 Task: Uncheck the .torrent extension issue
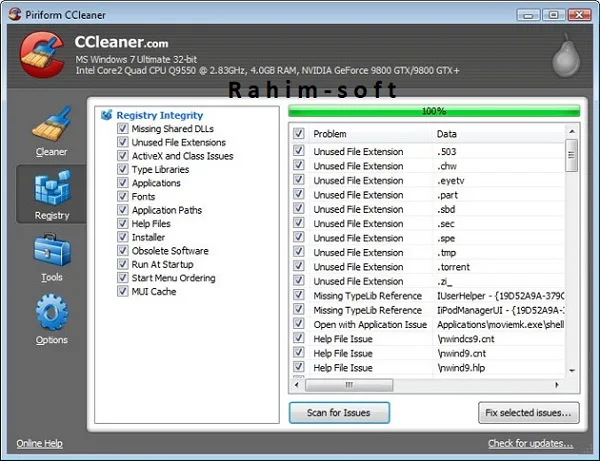point(298,266)
